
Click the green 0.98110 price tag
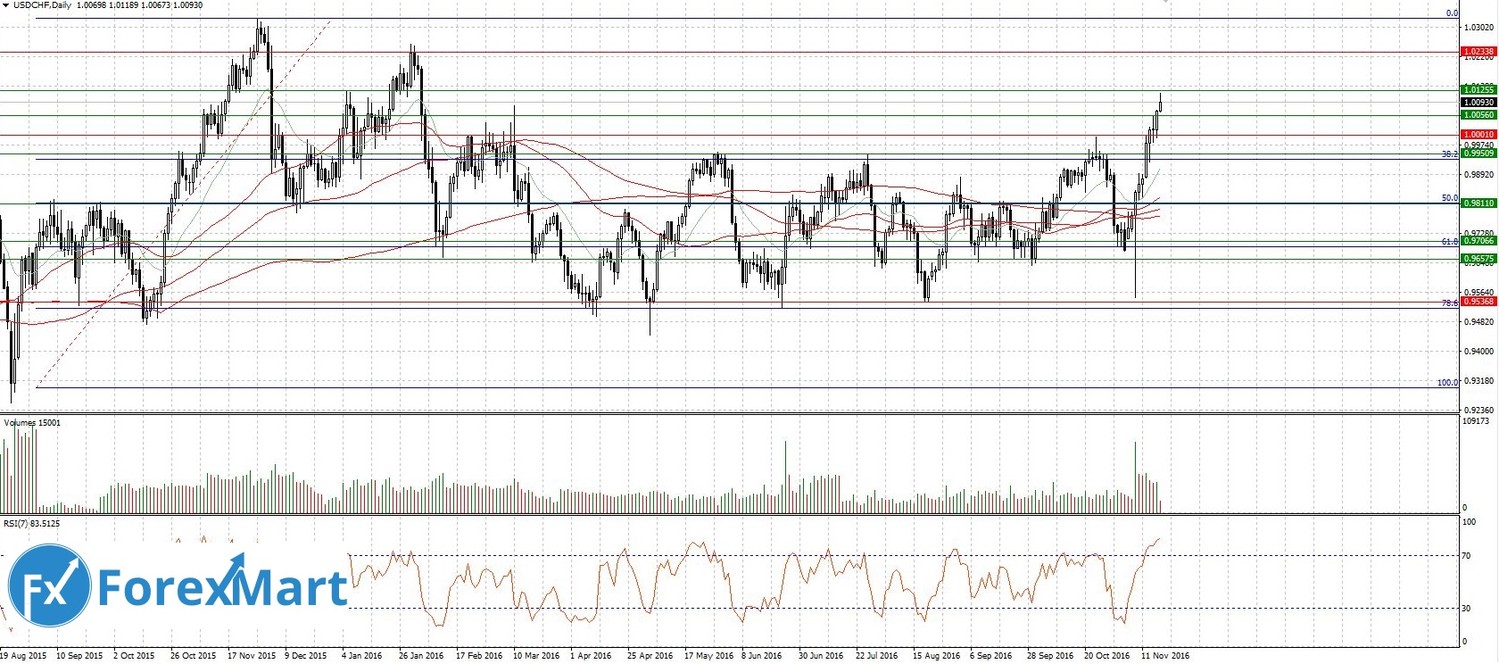(x=1478, y=202)
